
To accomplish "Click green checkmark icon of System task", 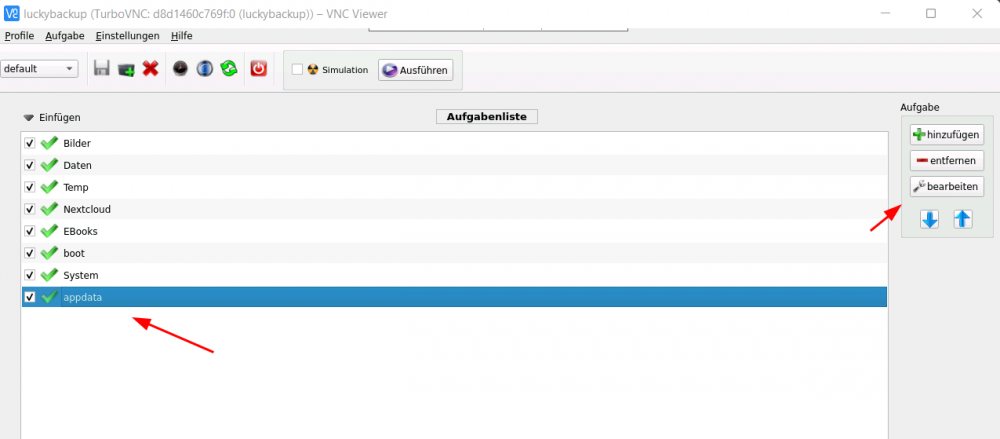I will coord(49,275).
